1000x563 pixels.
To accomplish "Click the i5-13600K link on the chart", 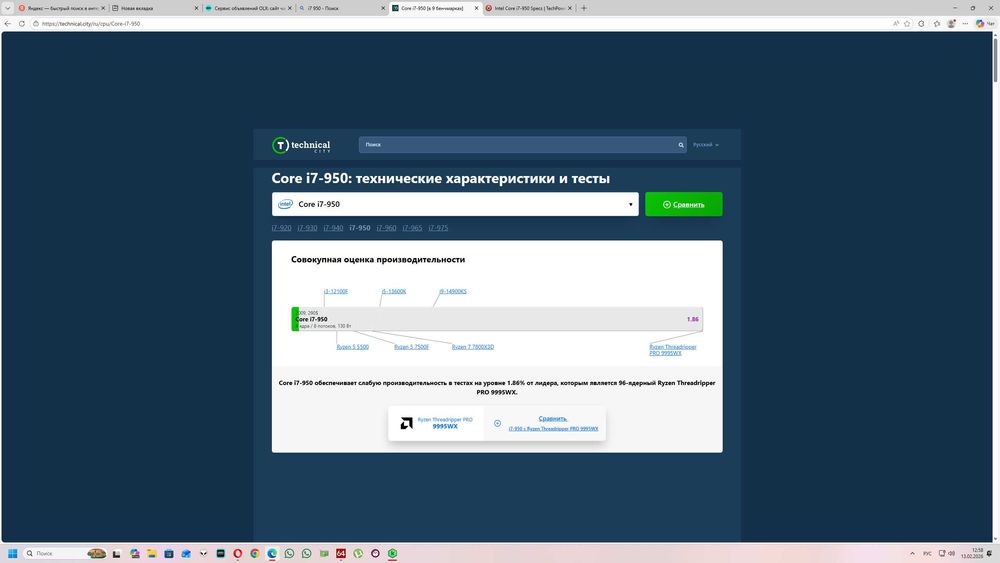I will (x=394, y=291).
